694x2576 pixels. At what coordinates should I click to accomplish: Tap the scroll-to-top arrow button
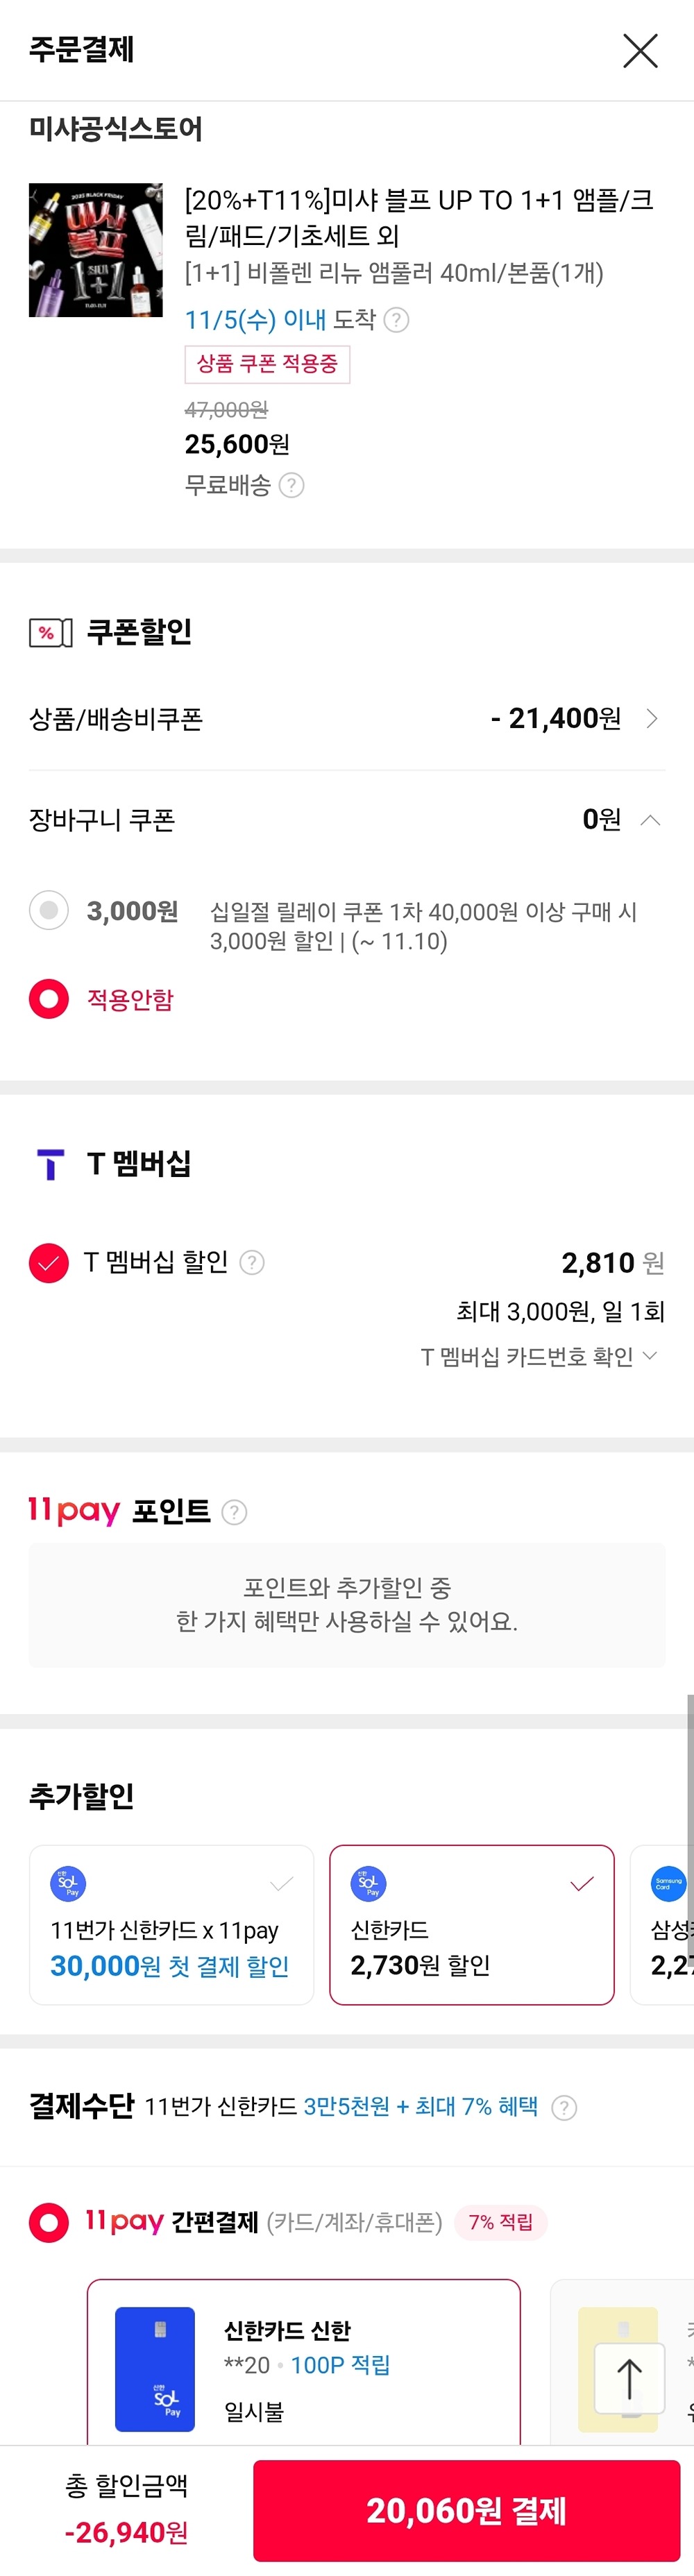coord(629,2379)
